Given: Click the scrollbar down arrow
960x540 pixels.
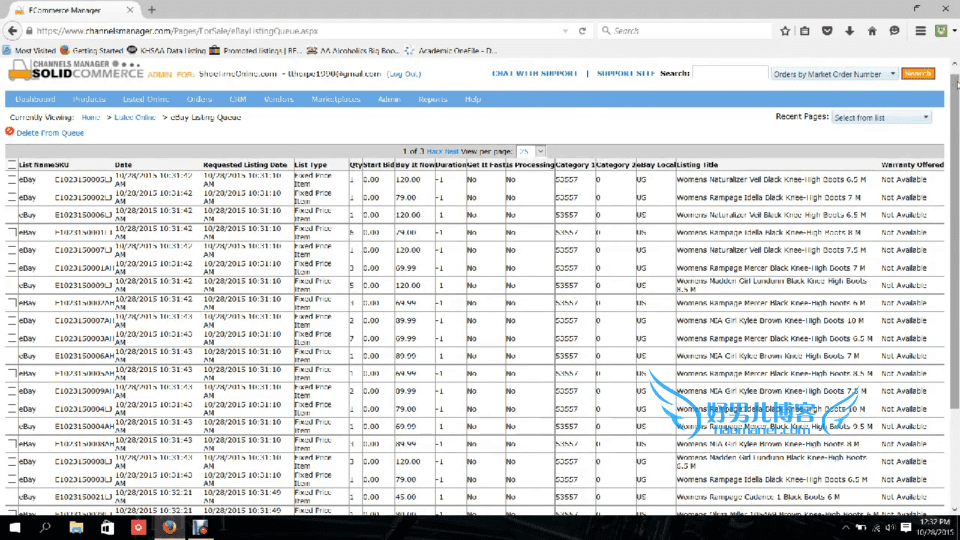Looking at the screenshot, I should pos(954,509).
